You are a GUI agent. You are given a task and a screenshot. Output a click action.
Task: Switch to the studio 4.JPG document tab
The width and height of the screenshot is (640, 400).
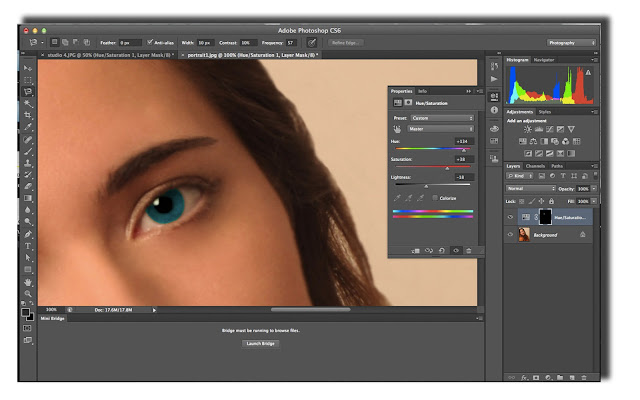[x=110, y=55]
